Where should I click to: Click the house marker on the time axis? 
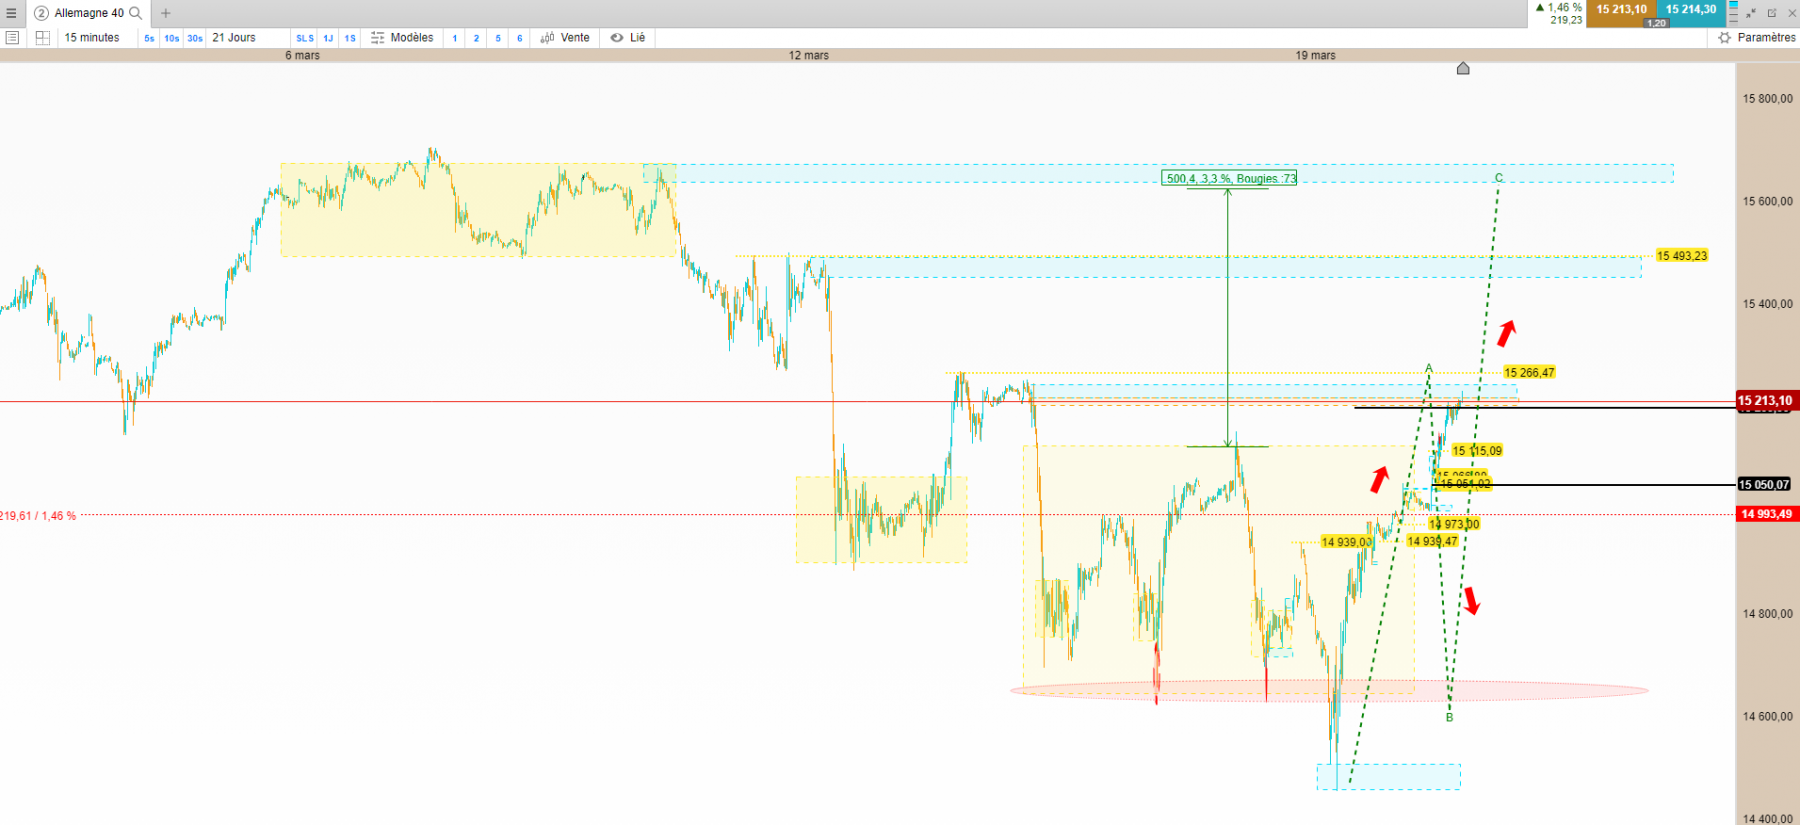pyautogui.click(x=1463, y=68)
